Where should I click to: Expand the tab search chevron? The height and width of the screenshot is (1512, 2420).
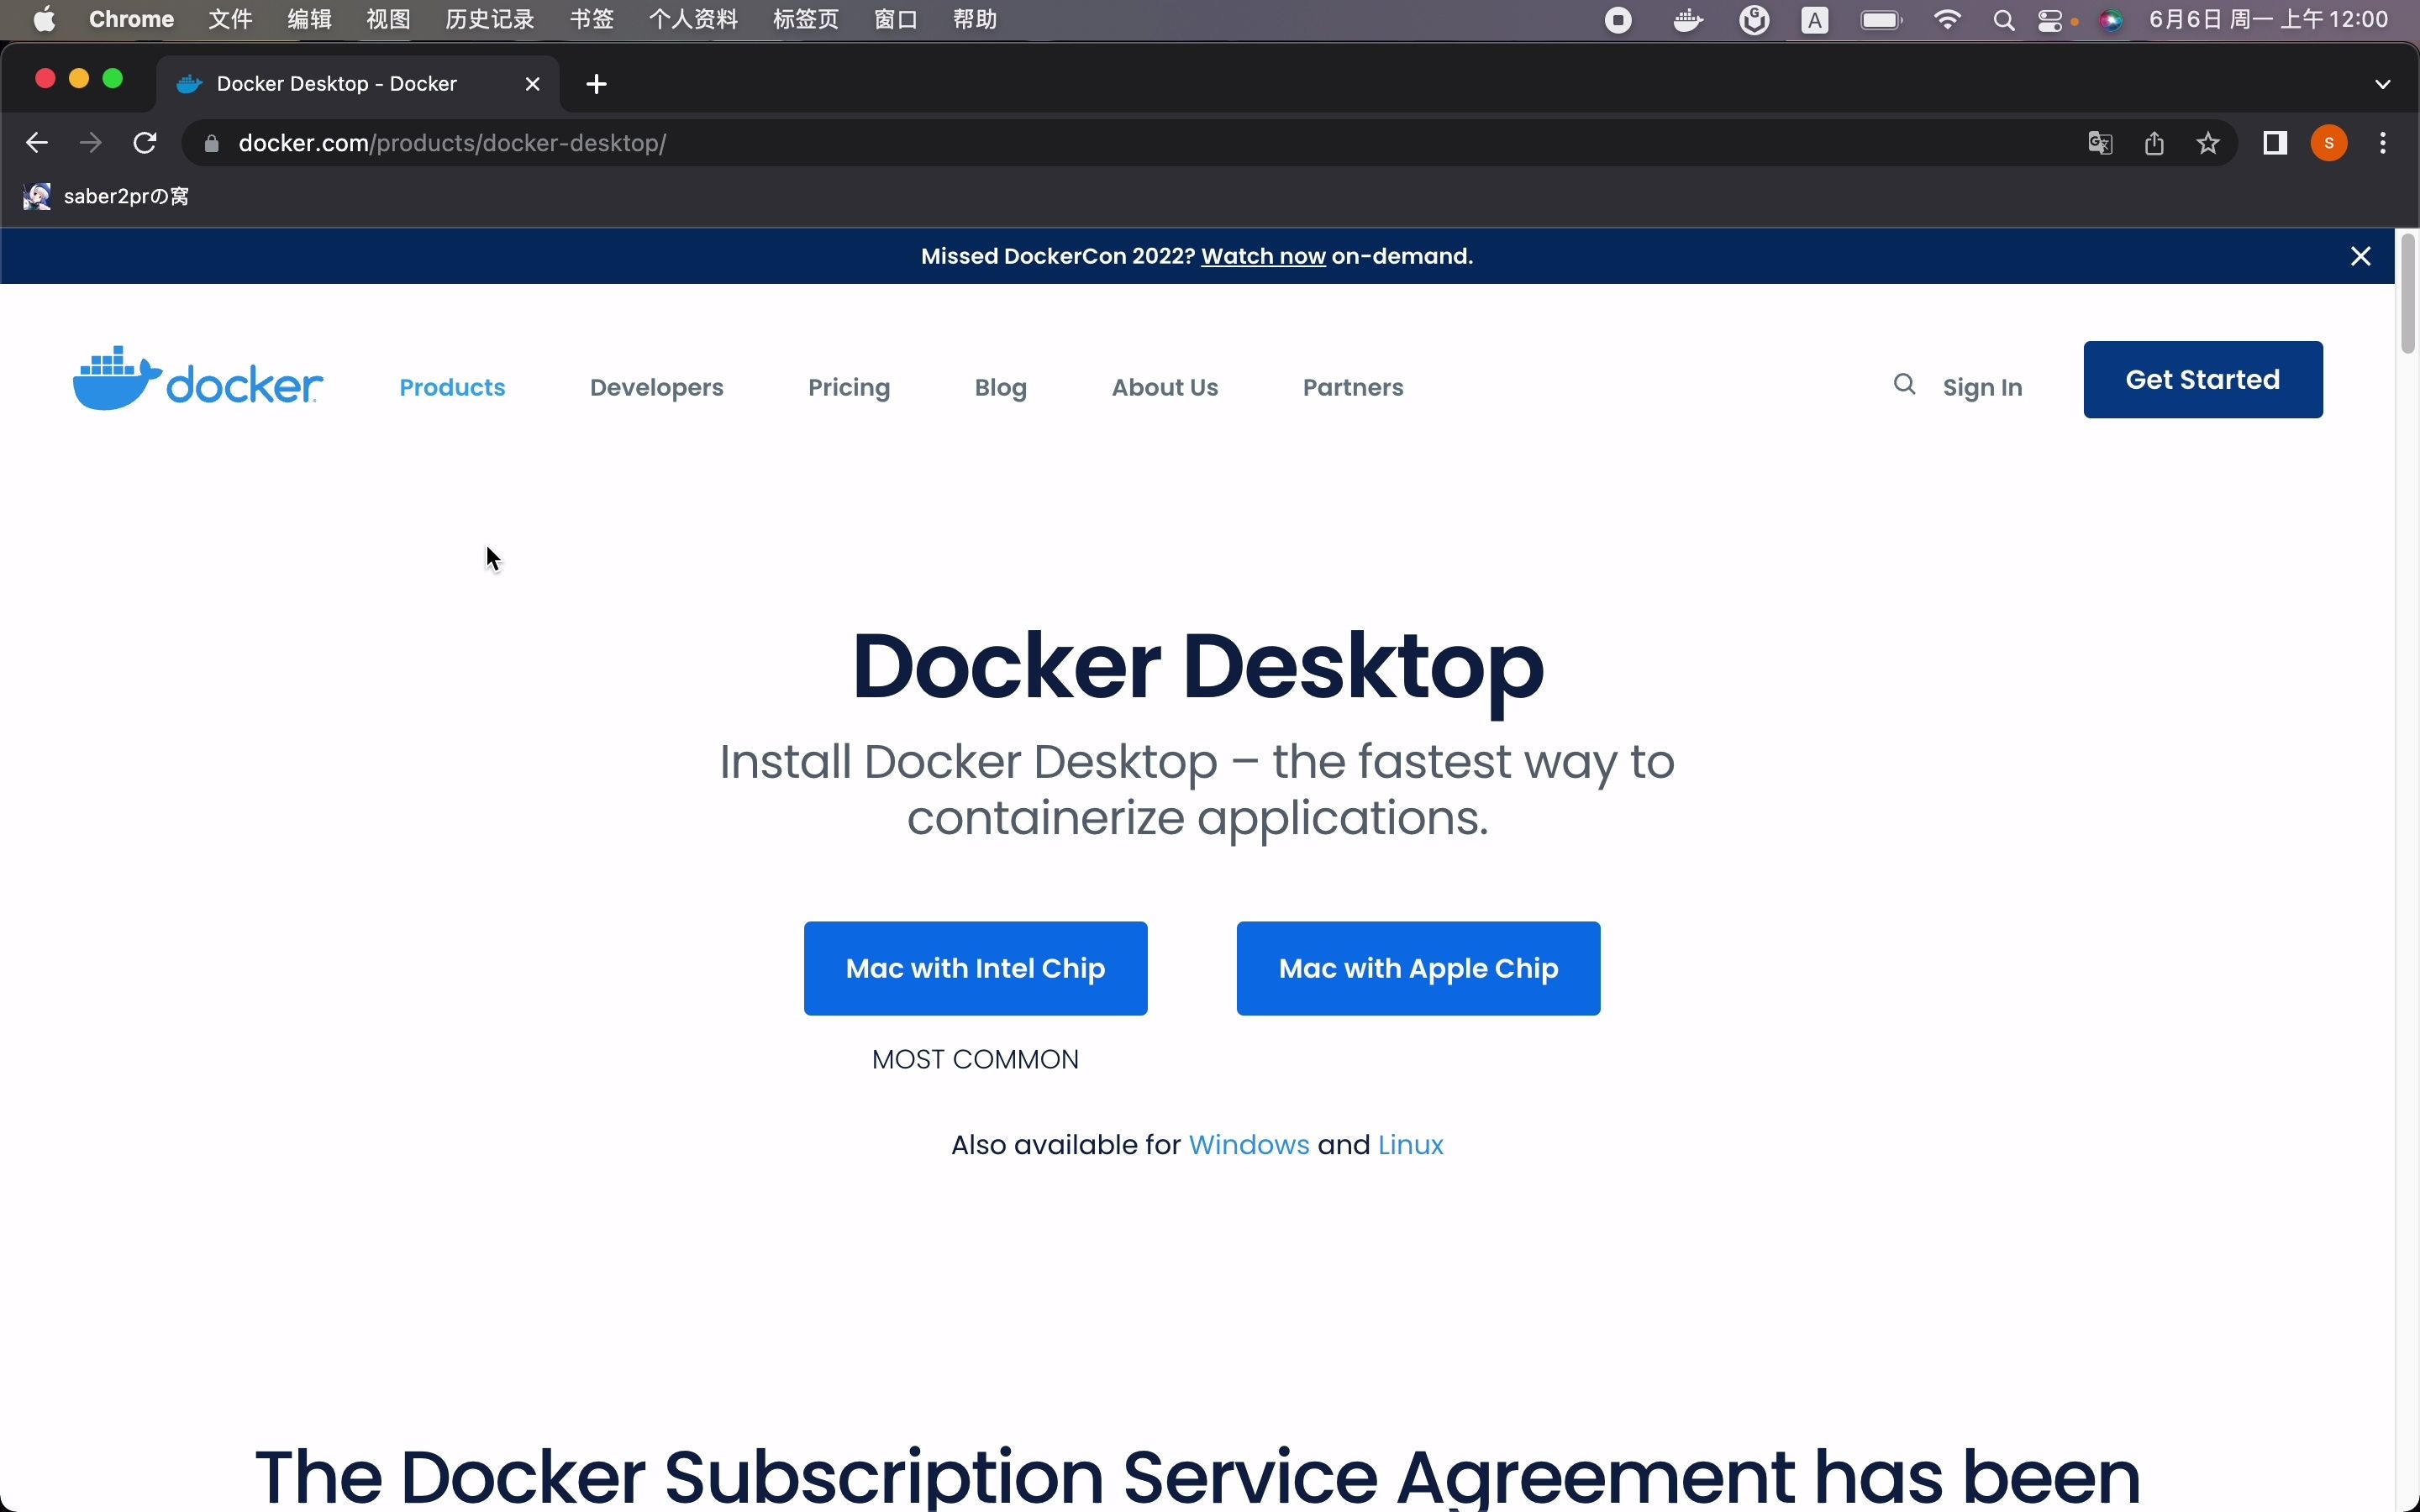2381,84
